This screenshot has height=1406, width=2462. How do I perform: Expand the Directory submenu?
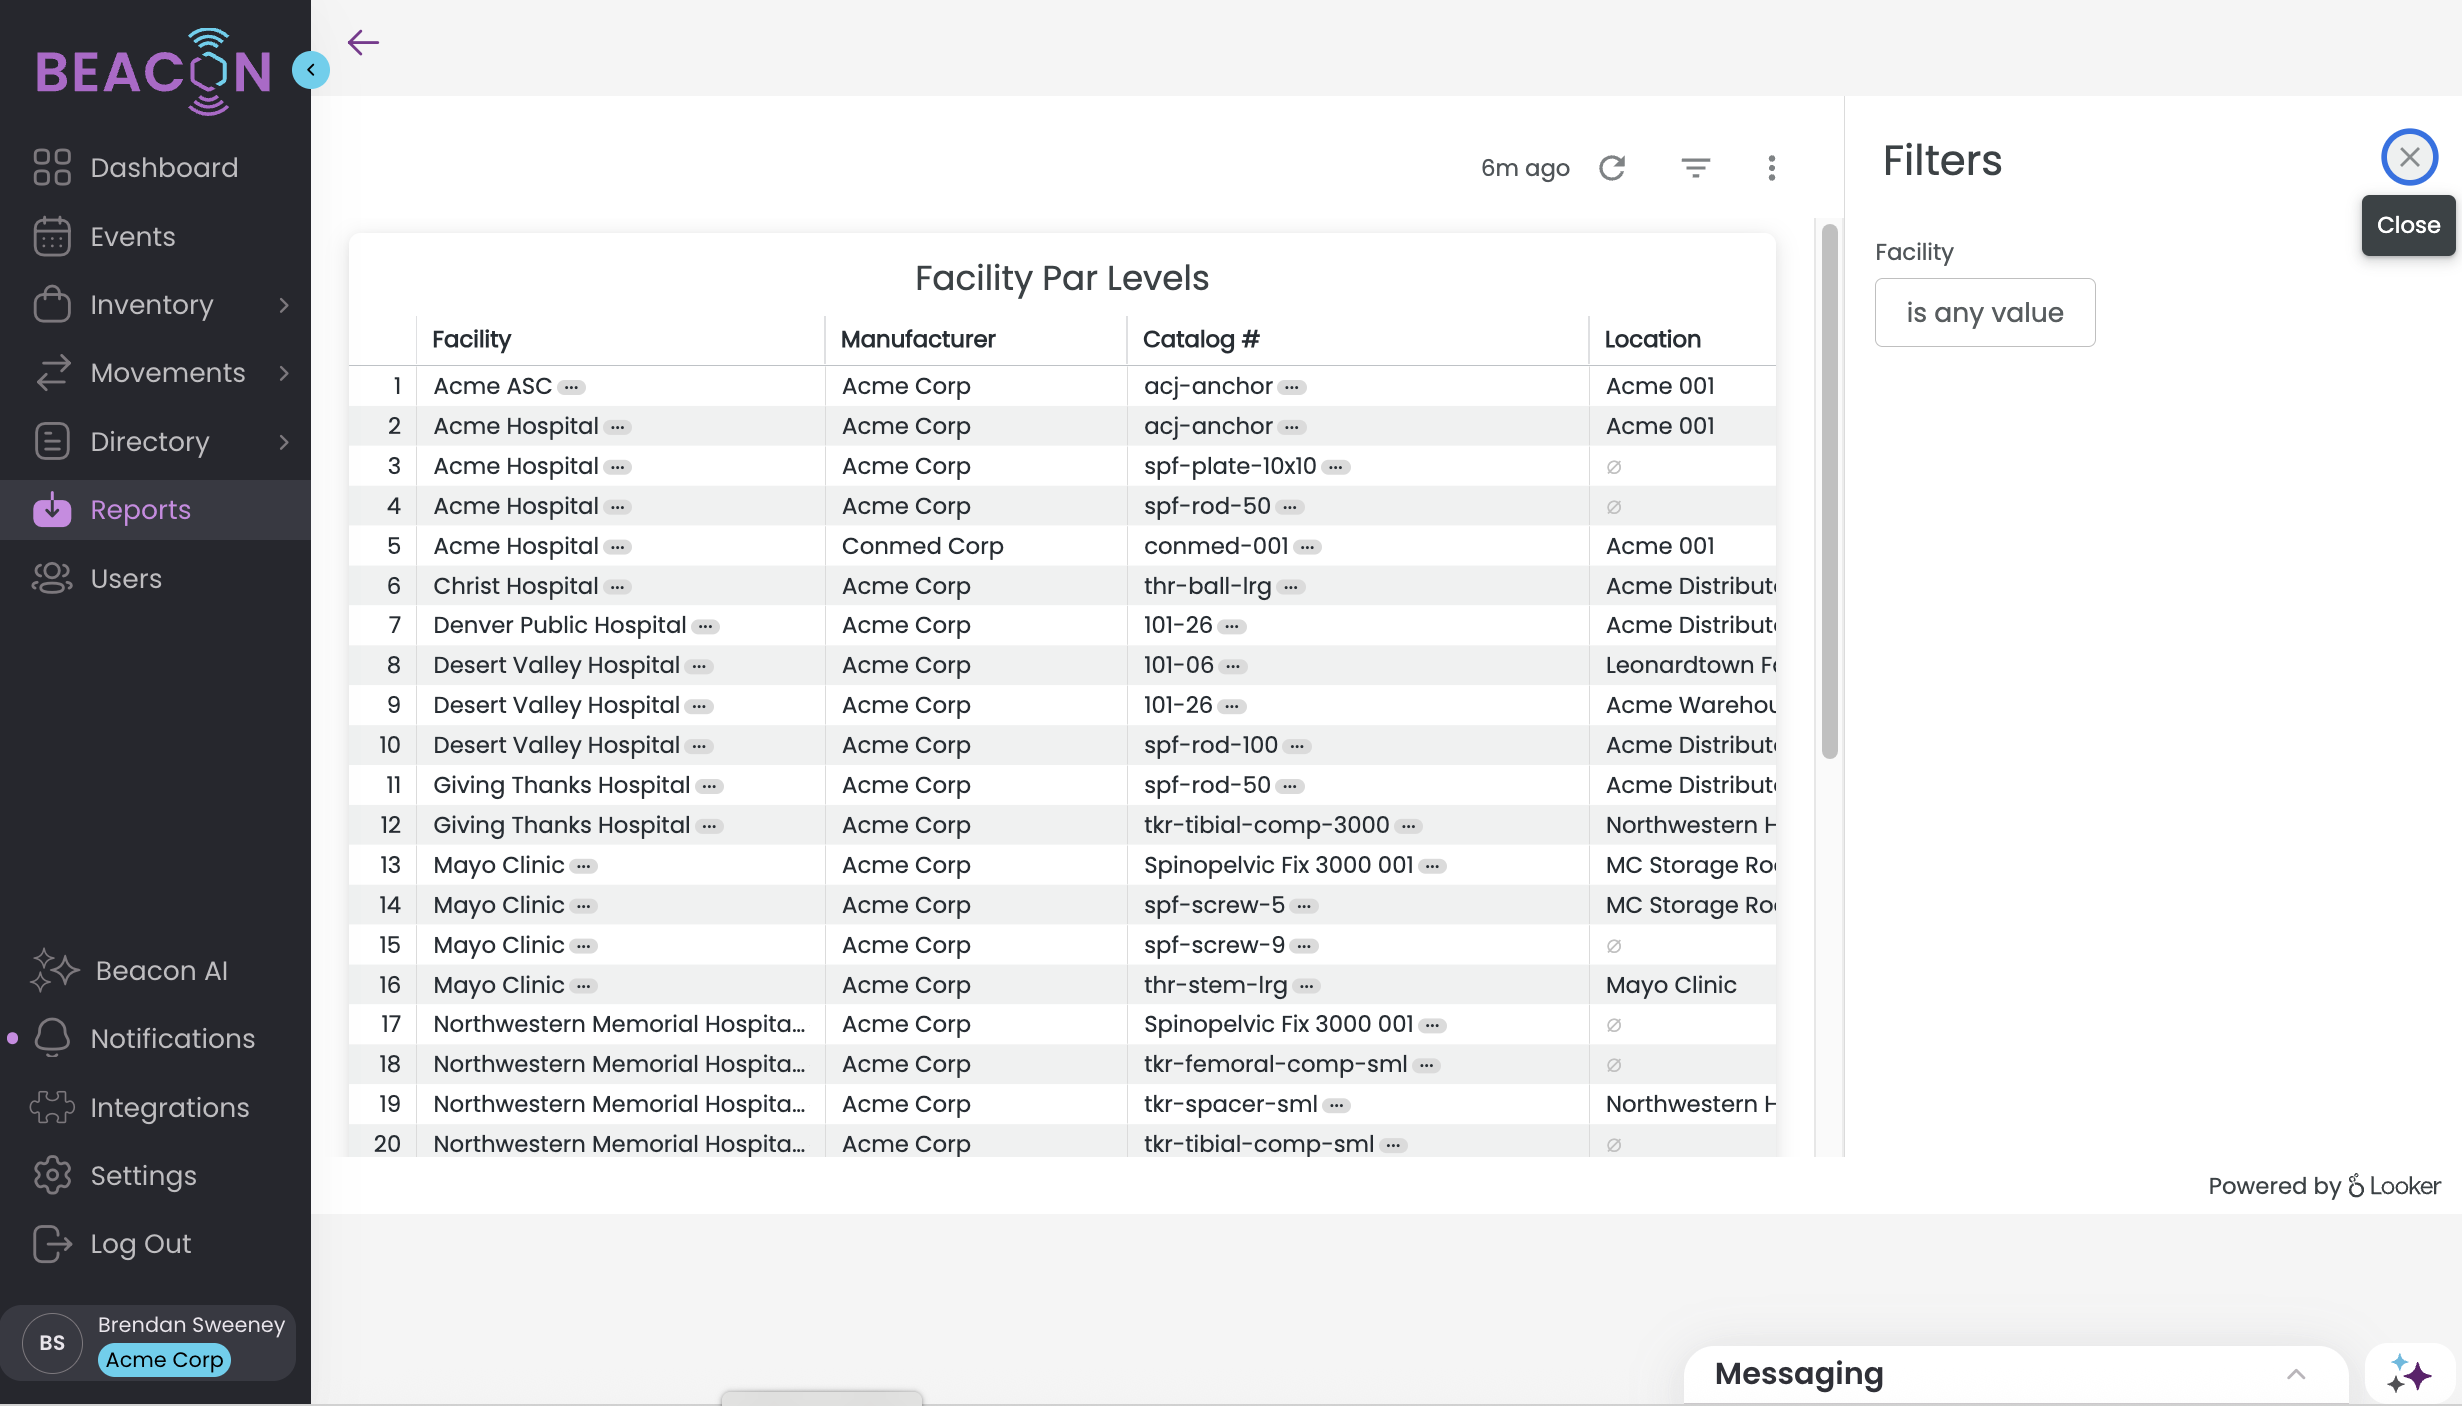coord(284,442)
